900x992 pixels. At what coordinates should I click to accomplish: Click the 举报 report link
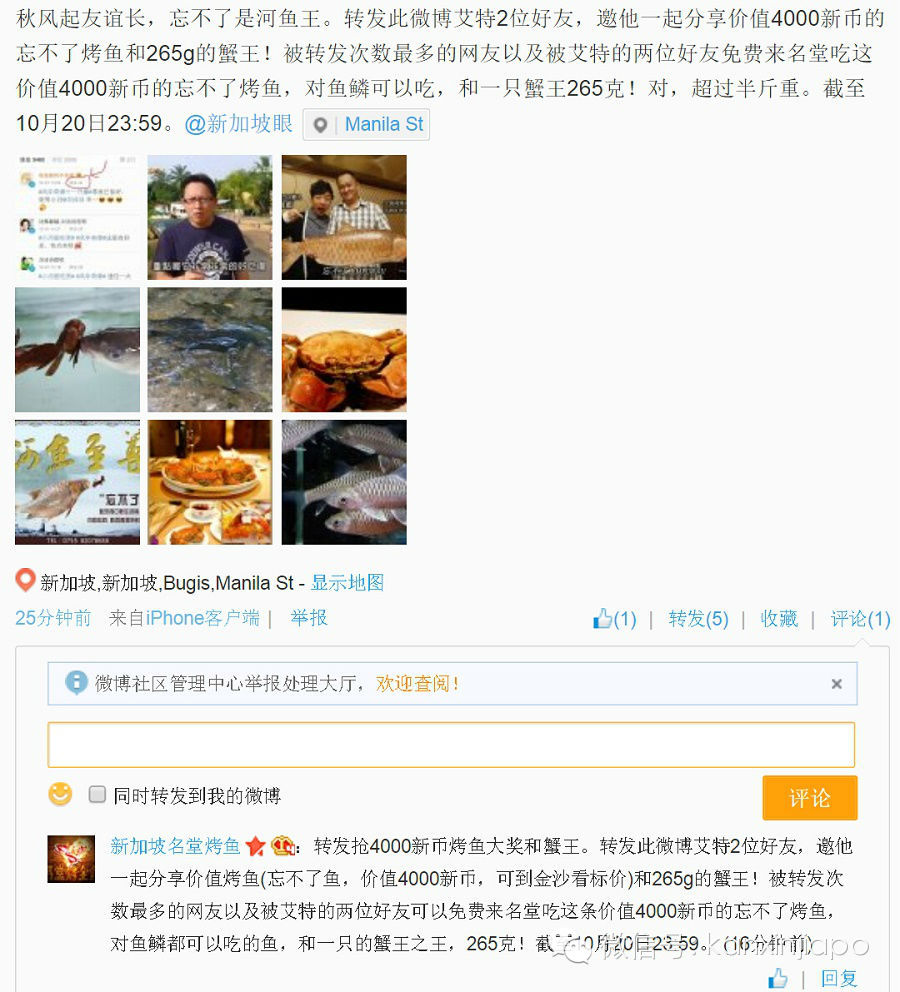pos(309,617)
